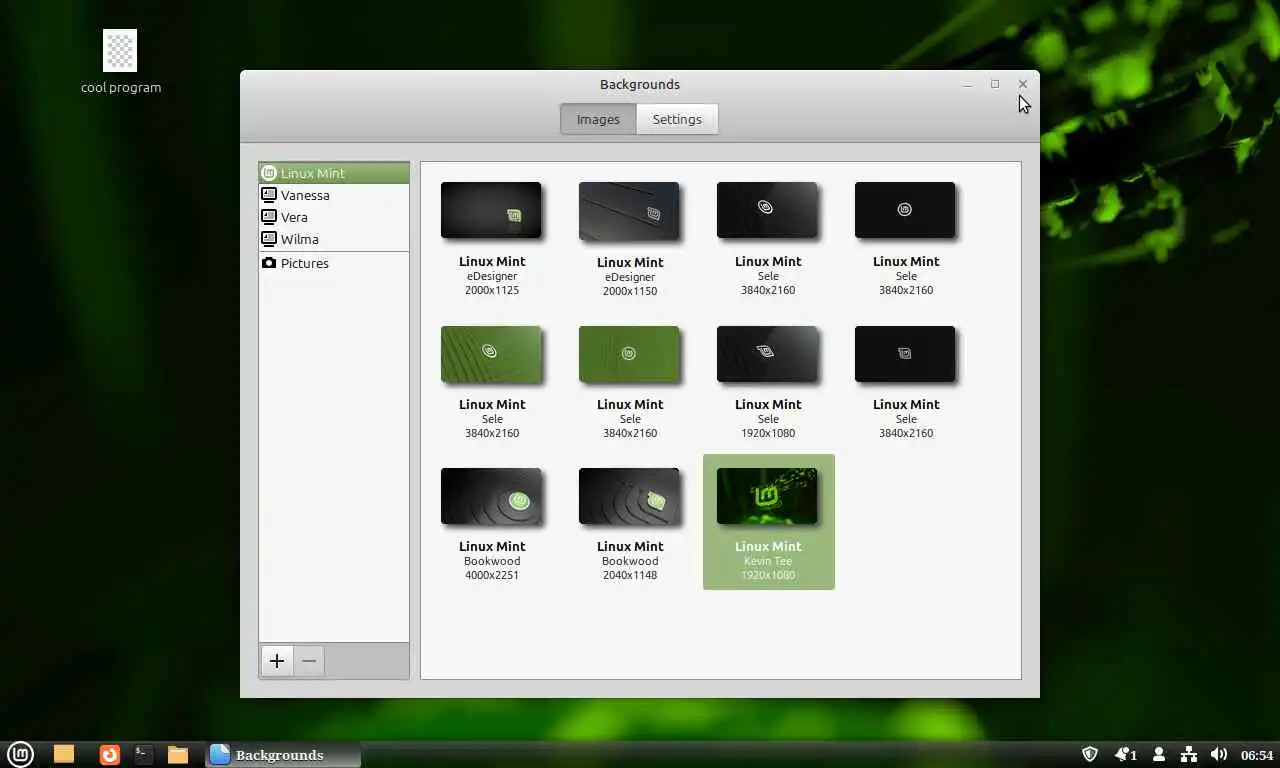Open the sound volume tray icon
The width and height of the screenshot is (1280, 768).
[x=1218, y=754]
